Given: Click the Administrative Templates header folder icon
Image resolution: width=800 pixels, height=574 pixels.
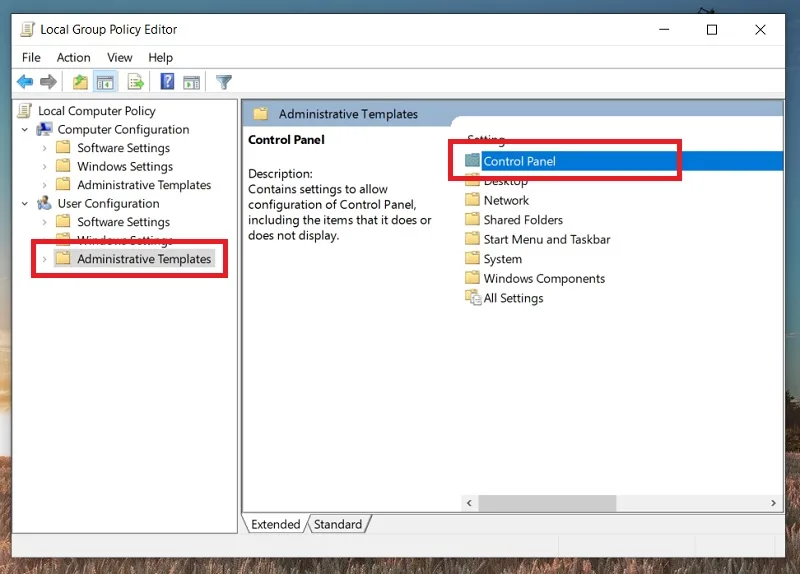Looking at the screenshot, I should [261, 113].
